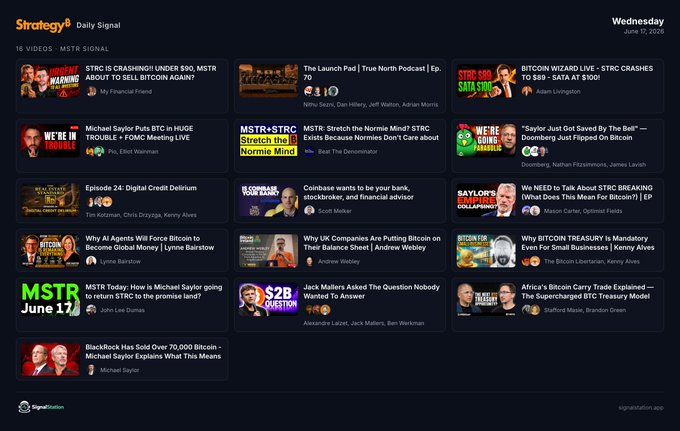The width and height of the screenshot is (680, 431).
Task: Open 'Is Coinbase Your Bank?' thumbnail
Action: click(268, 200)
